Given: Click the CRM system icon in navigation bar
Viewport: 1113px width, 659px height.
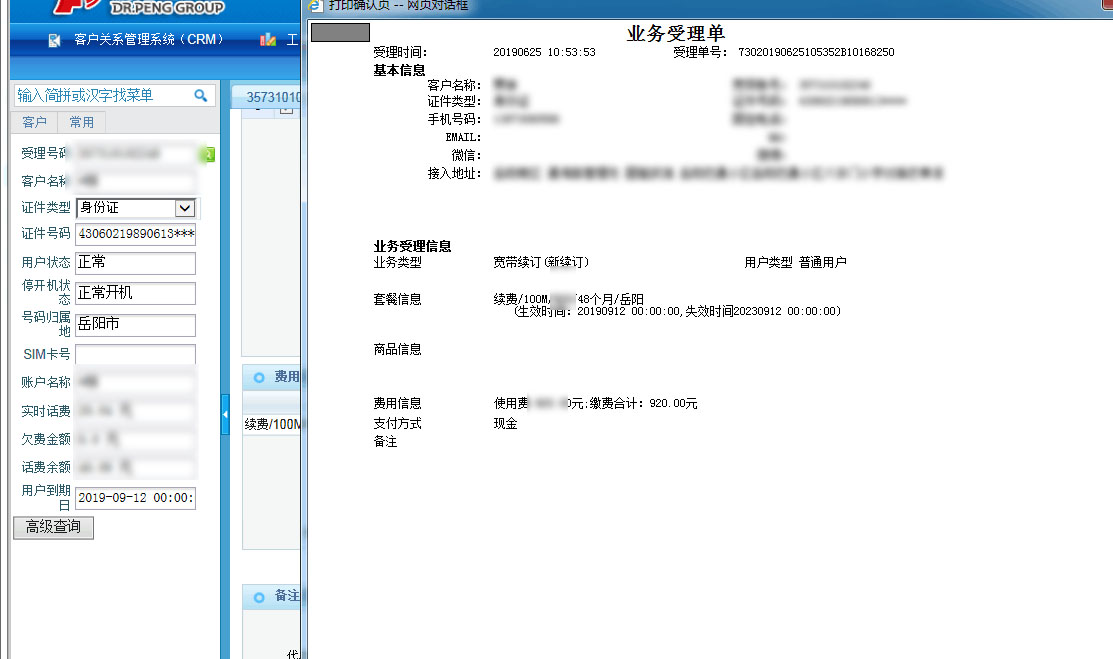Looking at the screenshot, I should point(54,40).
